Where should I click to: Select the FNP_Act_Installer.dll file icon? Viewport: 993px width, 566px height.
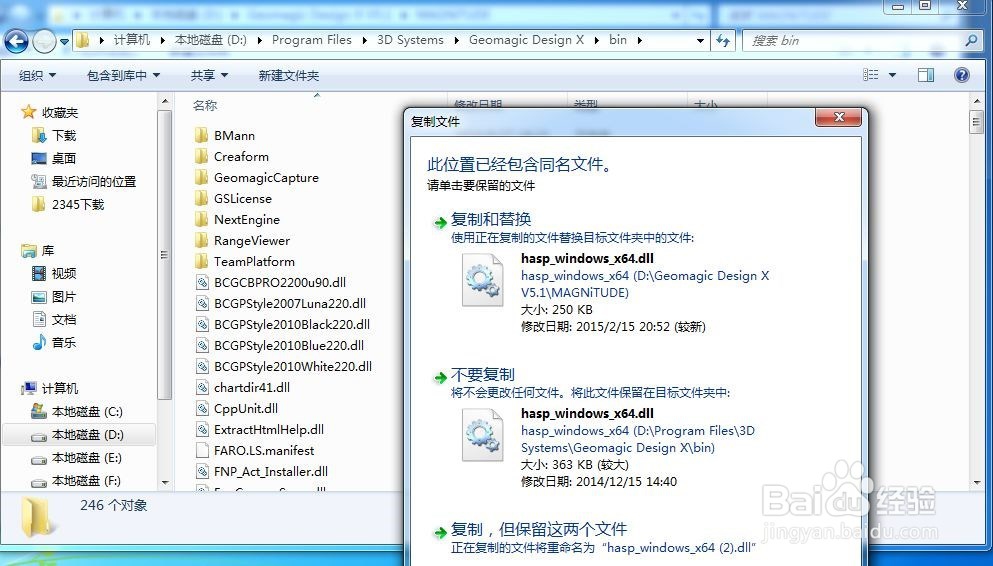pyautogui.click(x=202, y=471)
